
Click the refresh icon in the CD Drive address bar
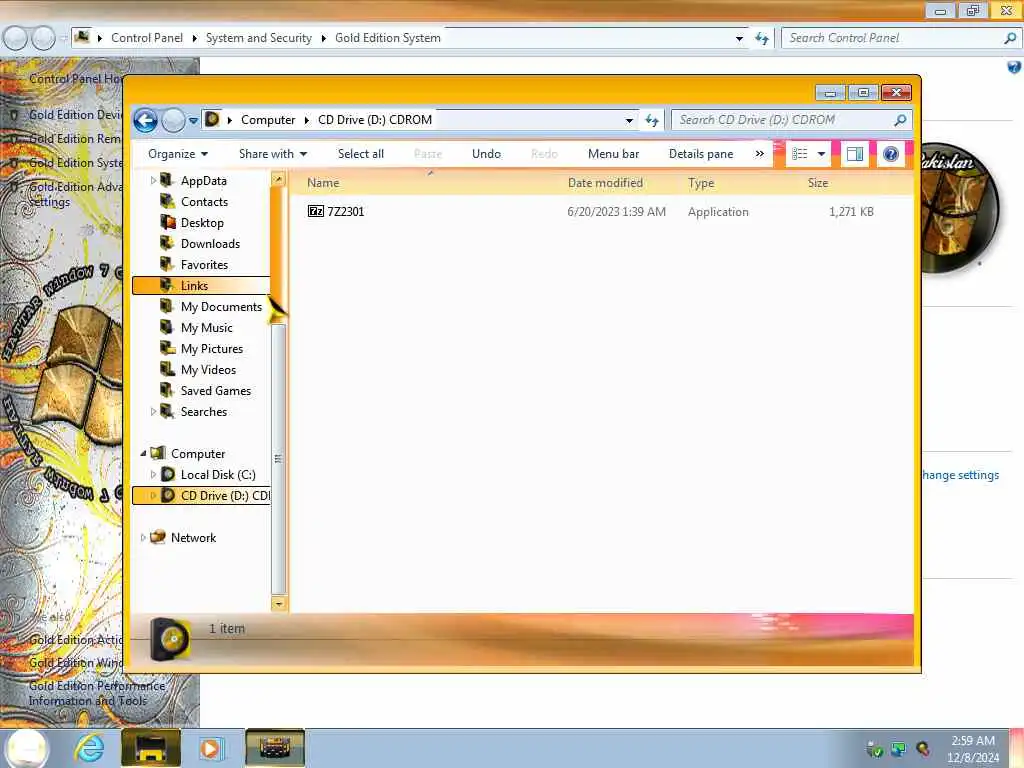(x=651, y=120)
